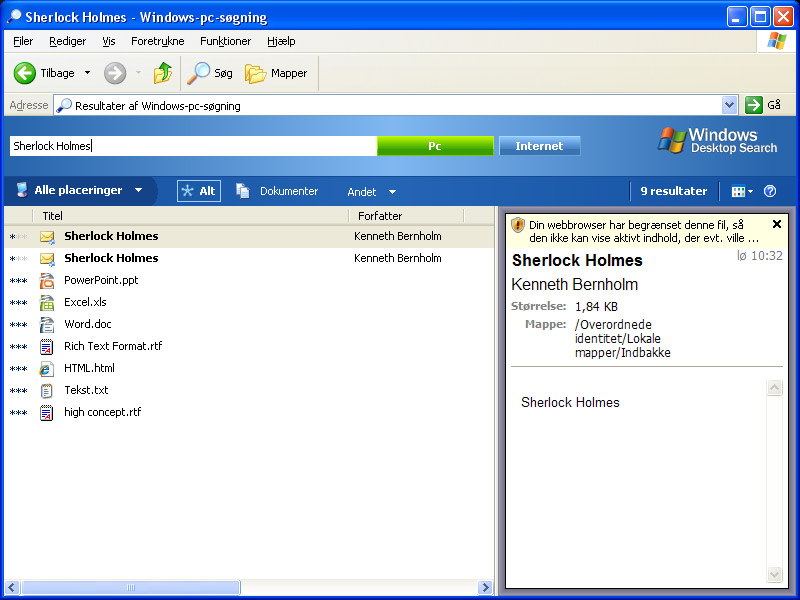Click the Internet search button
The image size is (800, 600).
pyautogui.click(x=539, y=146)
